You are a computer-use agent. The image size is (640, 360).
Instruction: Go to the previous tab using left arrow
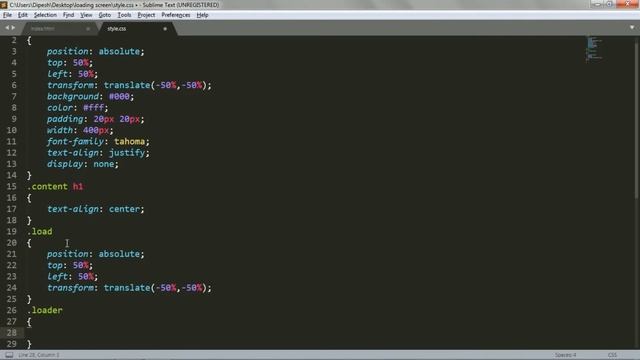(7, 28)
